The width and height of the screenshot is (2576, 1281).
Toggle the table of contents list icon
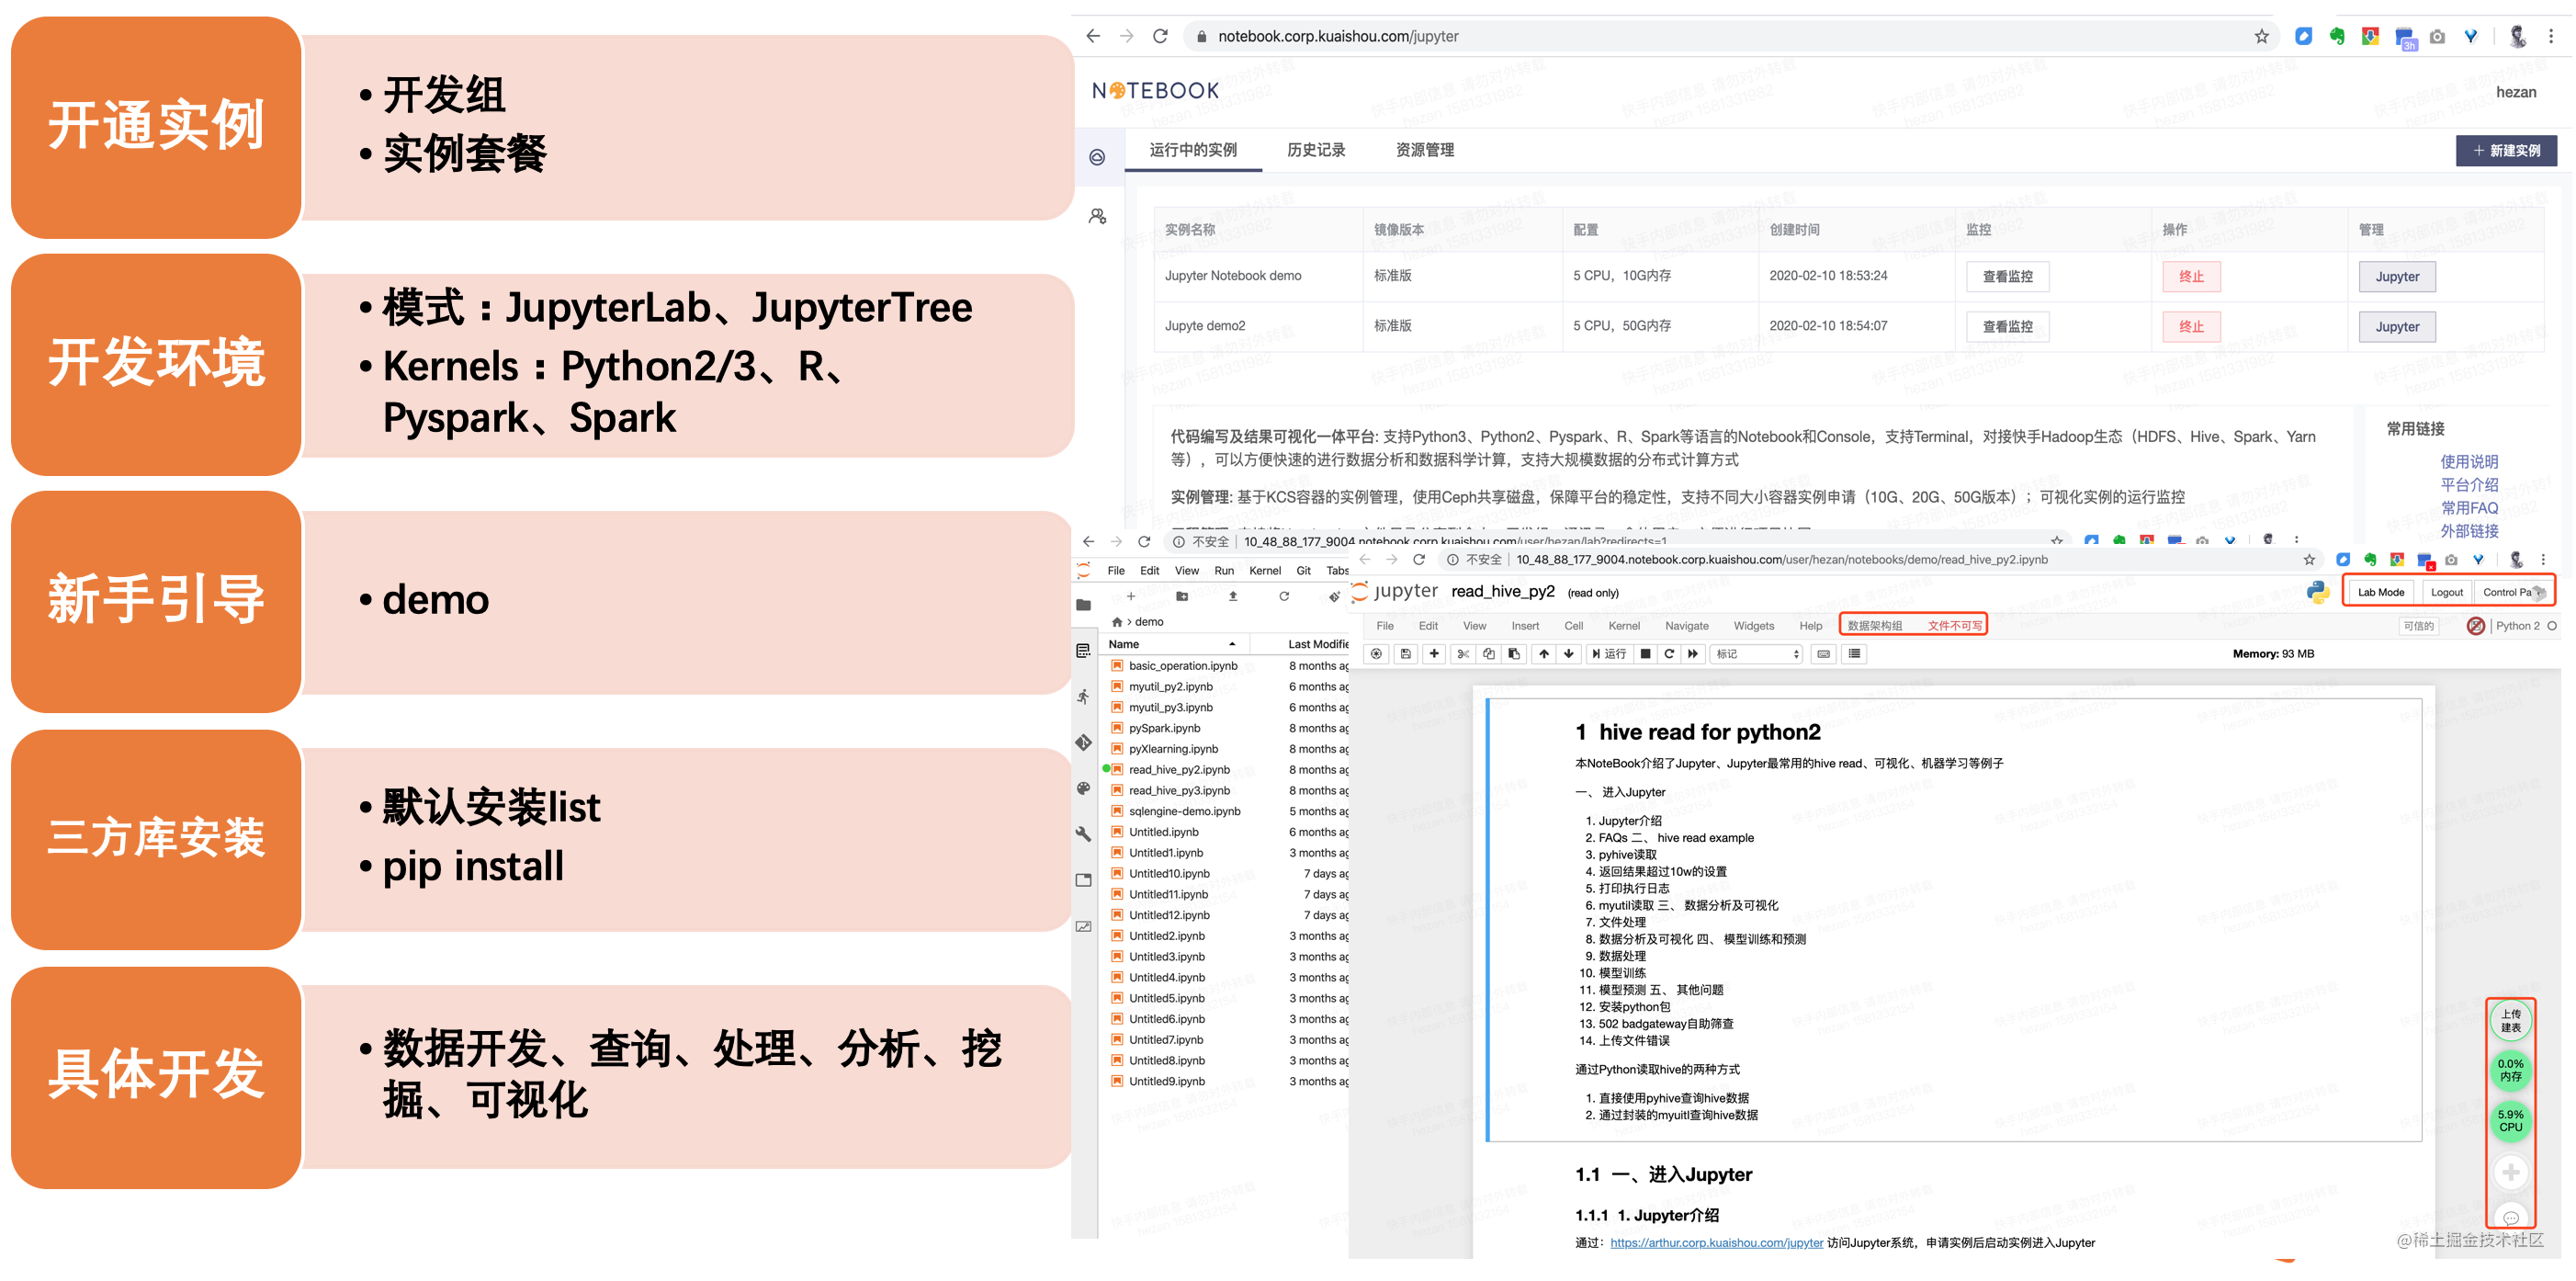(x=1855, y=654)
